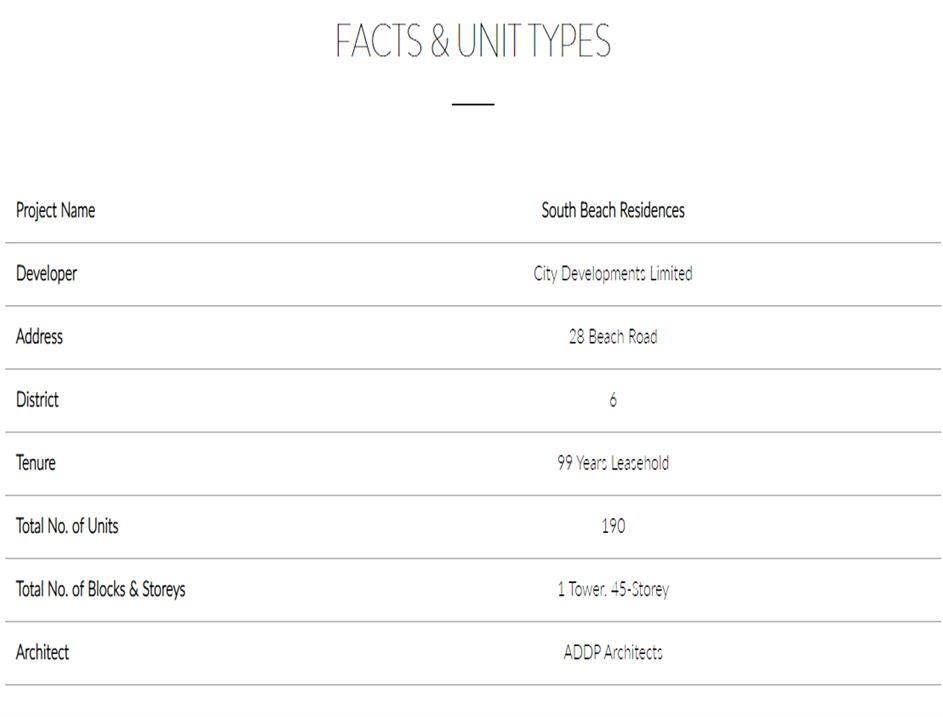The width and height of the screenshot is (943, 717).
Task: Click City Developments Limited text
Action: (612, 273)
